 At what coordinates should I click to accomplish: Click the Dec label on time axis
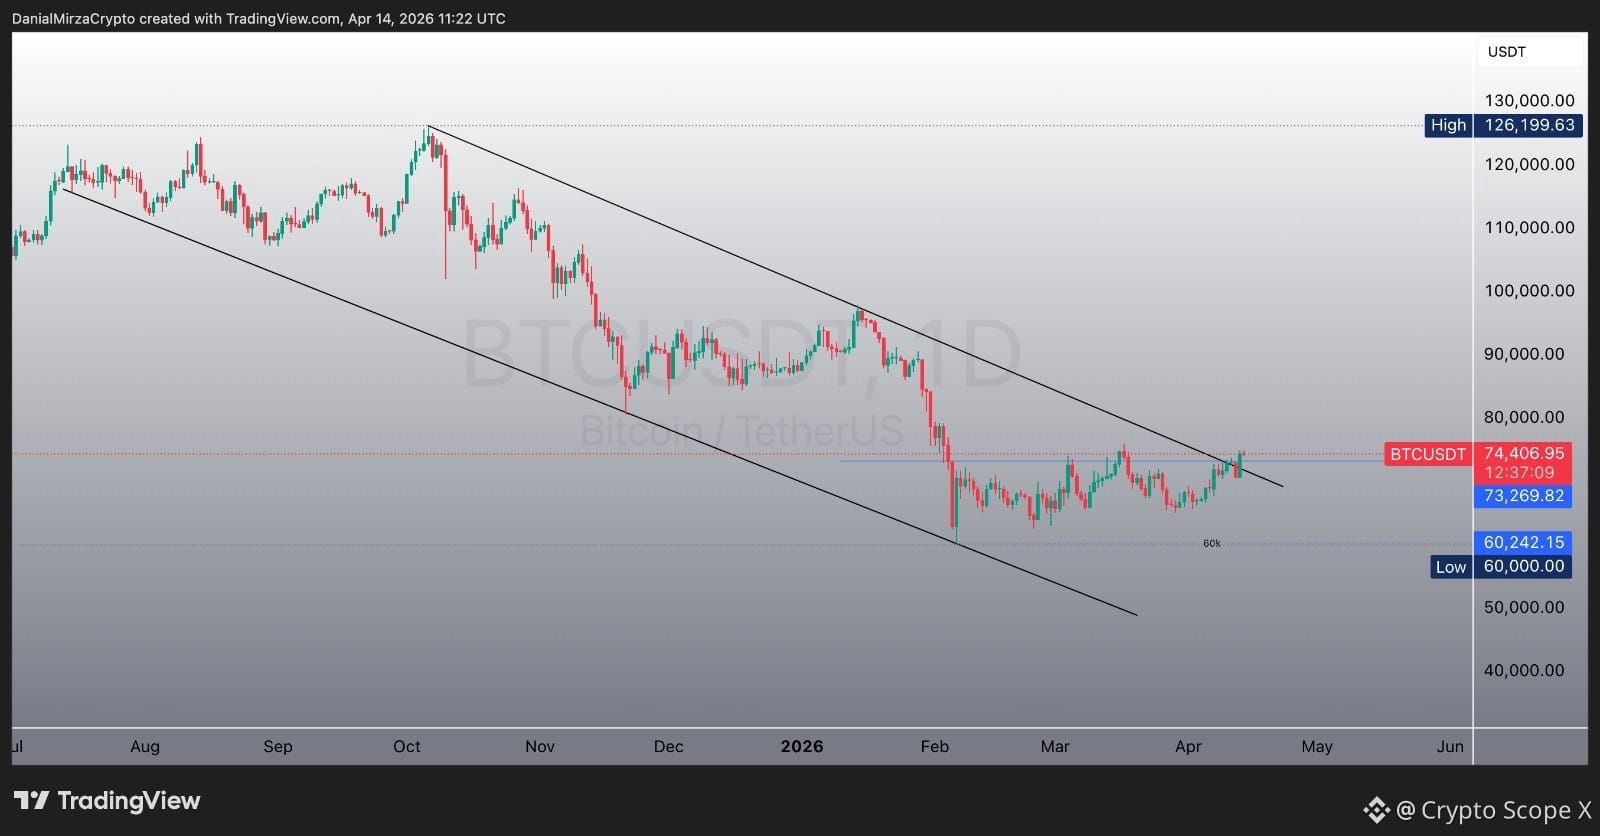(668, 746)
